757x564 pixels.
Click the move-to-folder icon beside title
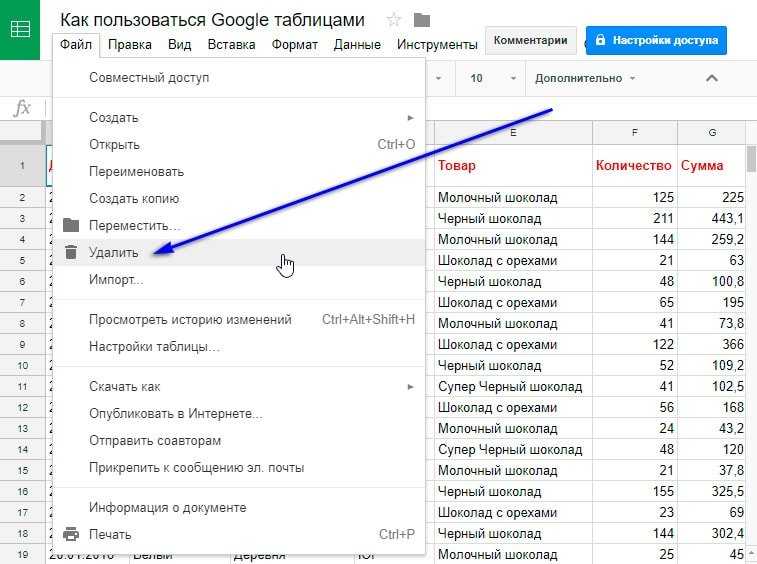coord(422,20)
